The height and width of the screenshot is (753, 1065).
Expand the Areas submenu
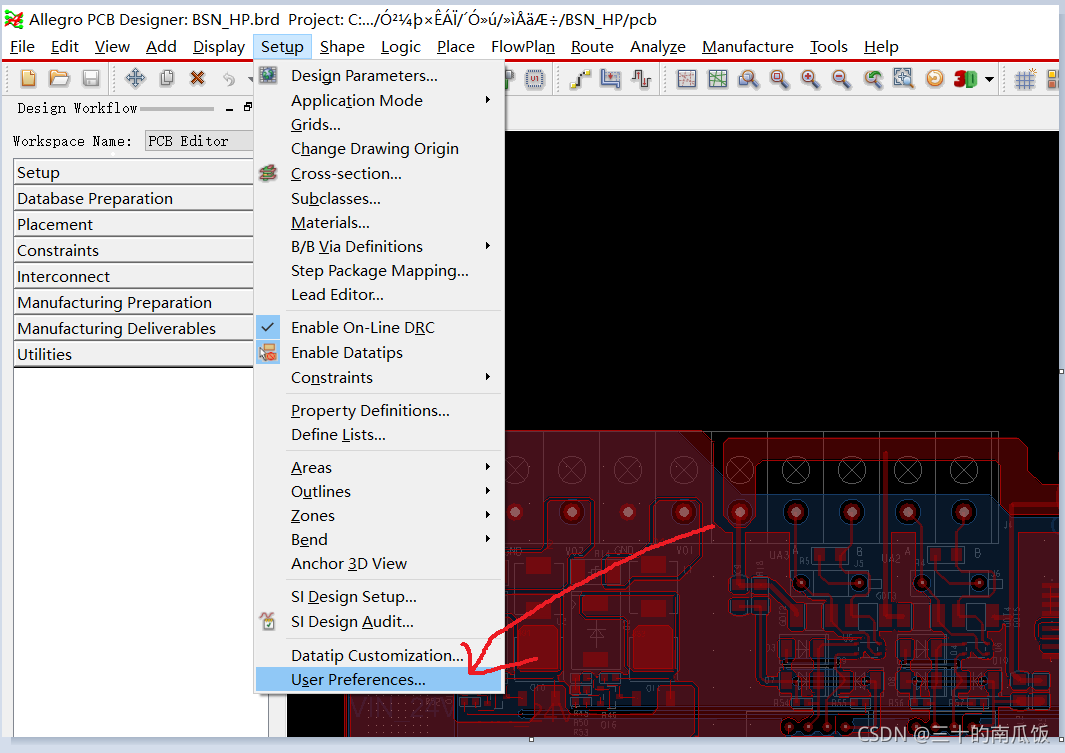(x=488, y=467)
